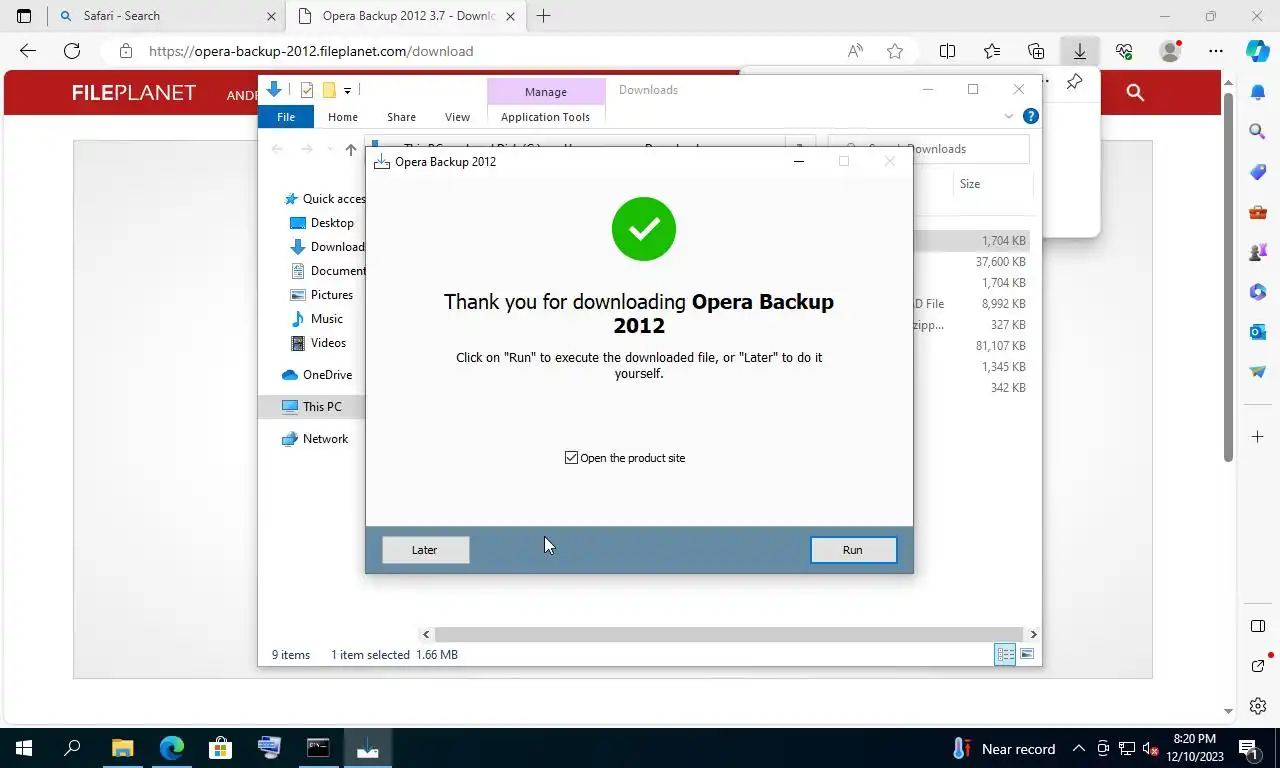
Task: Open Windows Start menu
Action: 24,748
